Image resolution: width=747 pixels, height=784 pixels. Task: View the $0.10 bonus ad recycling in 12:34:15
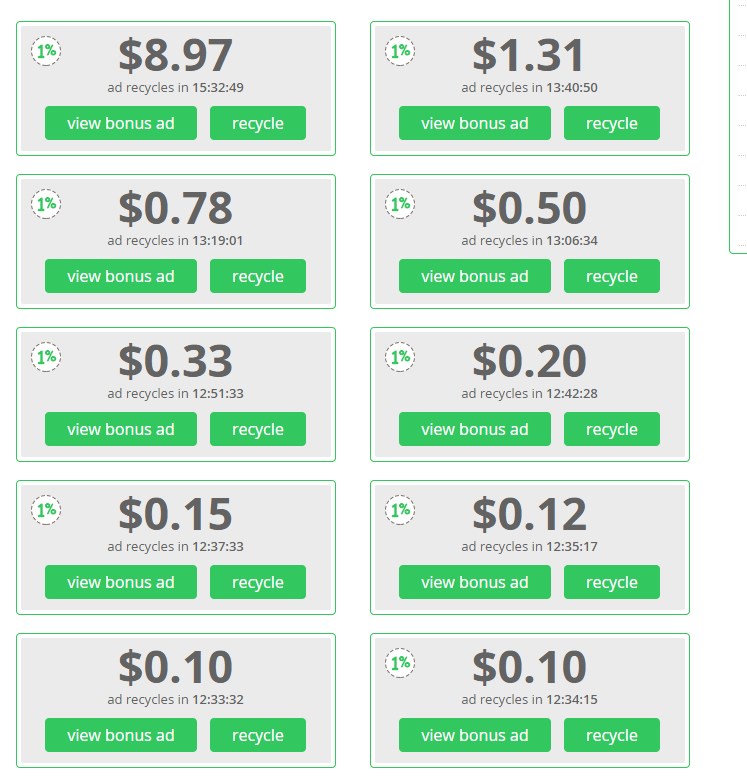click(475, 735)
